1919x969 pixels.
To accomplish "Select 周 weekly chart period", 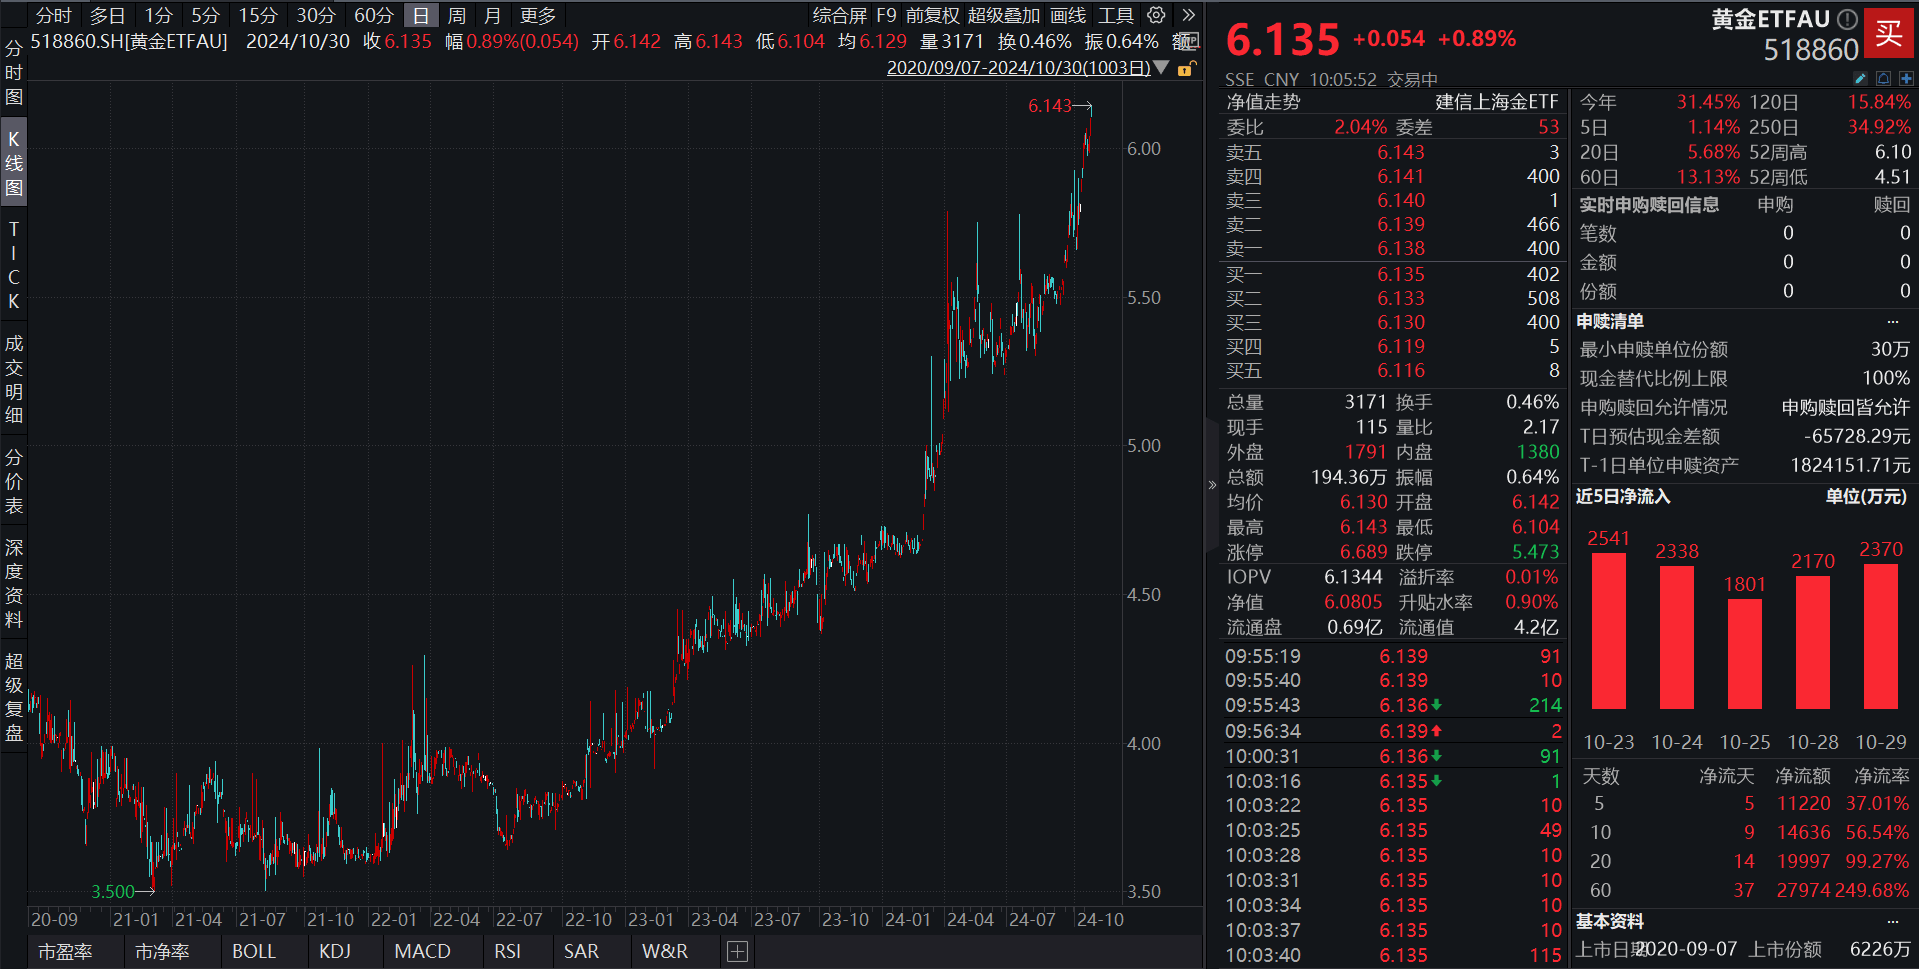I will [x=457, y=15].
